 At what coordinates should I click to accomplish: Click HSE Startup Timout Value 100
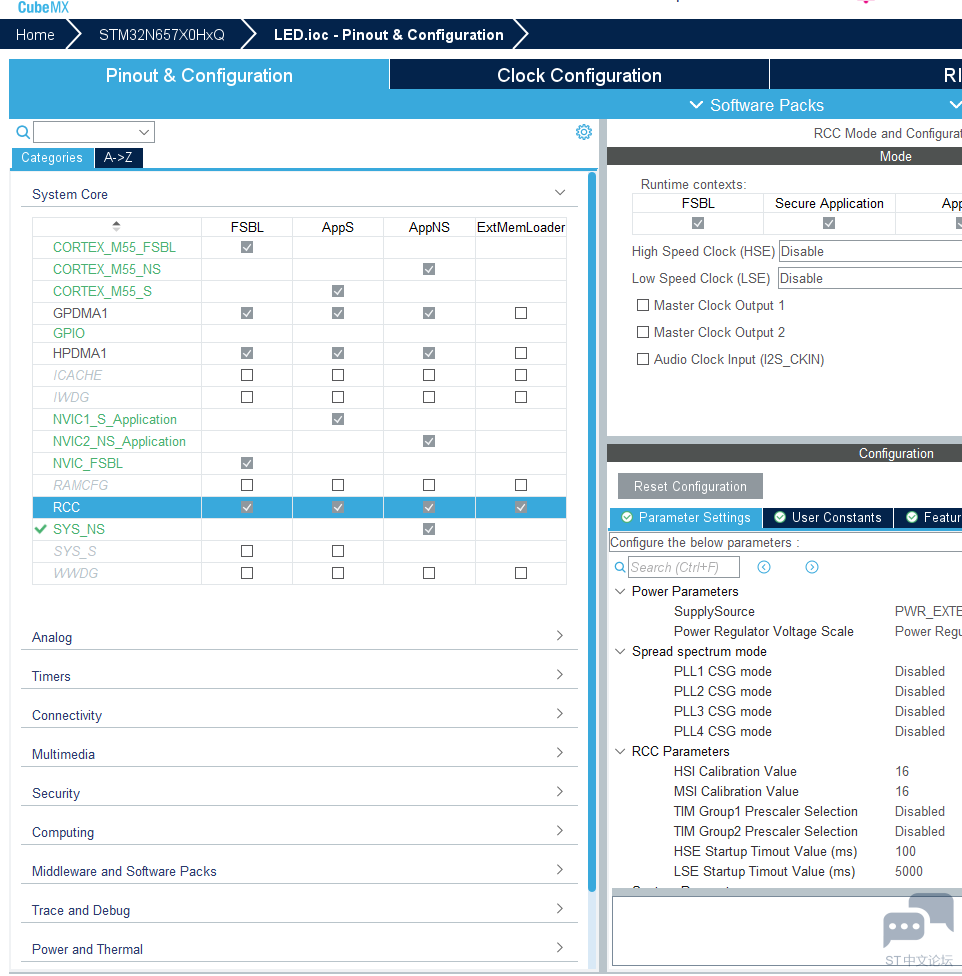(905, 851)
